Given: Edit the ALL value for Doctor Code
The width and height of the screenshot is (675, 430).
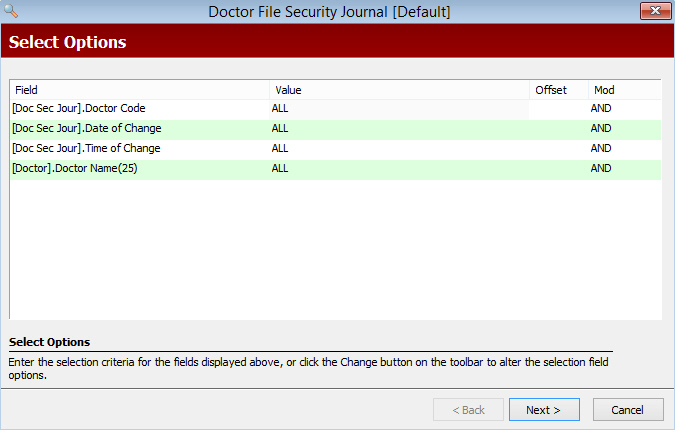Looking at the screenshot, I should pyautogui.click(x=280, y=108).
